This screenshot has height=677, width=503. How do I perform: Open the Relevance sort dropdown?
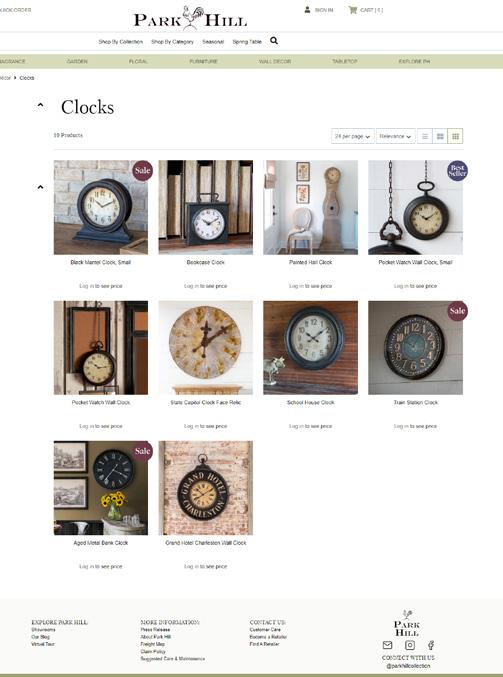point(395,136)
